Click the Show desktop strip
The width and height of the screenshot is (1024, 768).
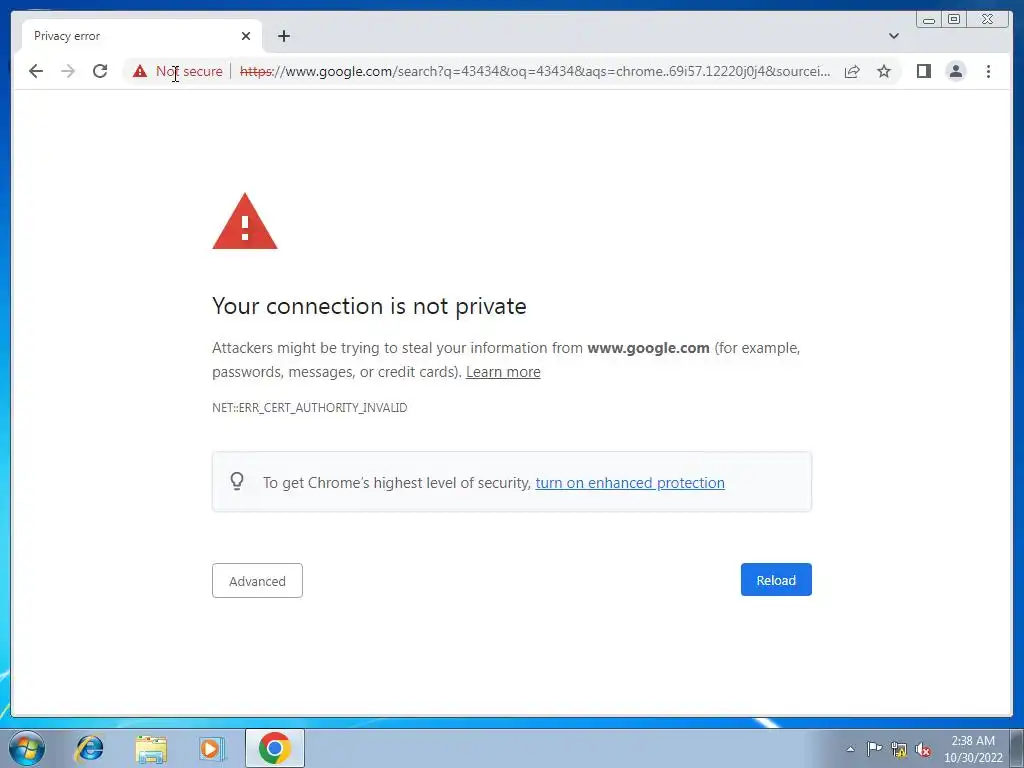tap(1017, 748)
